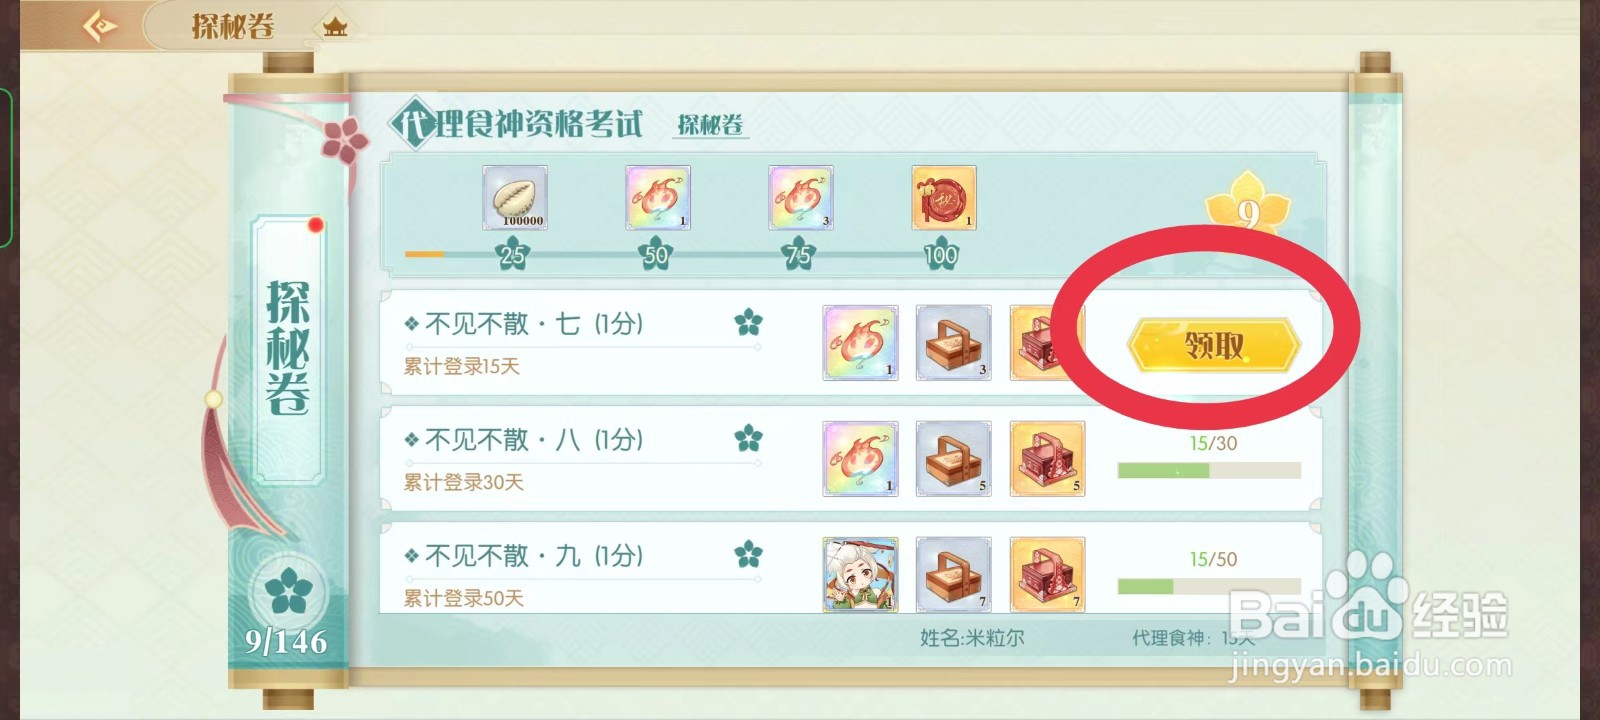Tap the back arrow icon
This screenshot has width=1600, height=720.
[100, 25]
